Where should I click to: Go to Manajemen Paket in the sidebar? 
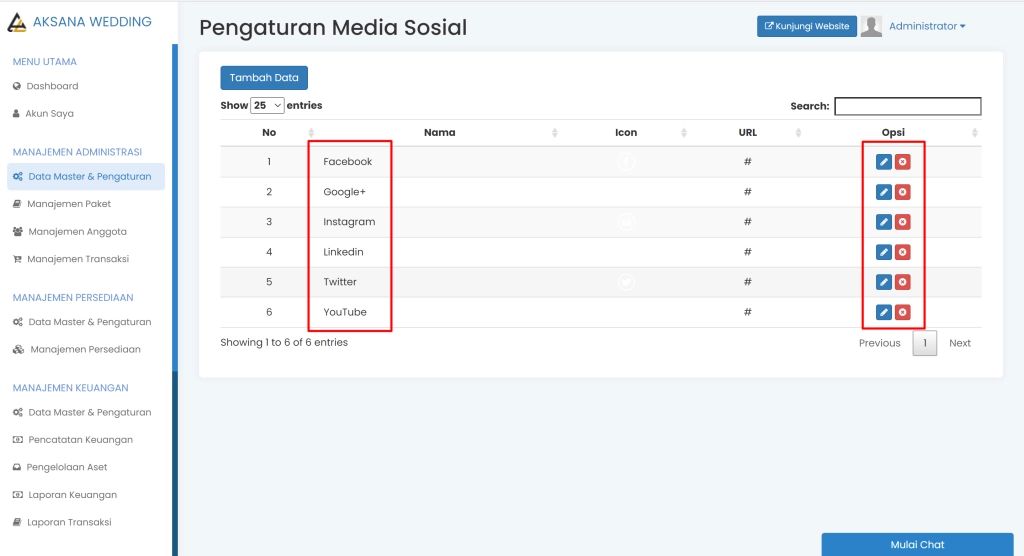[x=69, y=204]
